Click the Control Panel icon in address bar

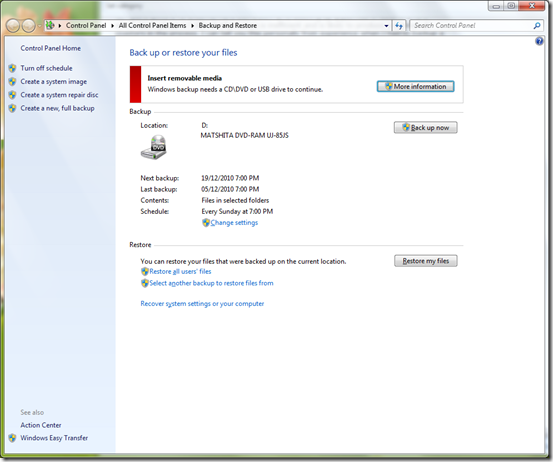50,25
